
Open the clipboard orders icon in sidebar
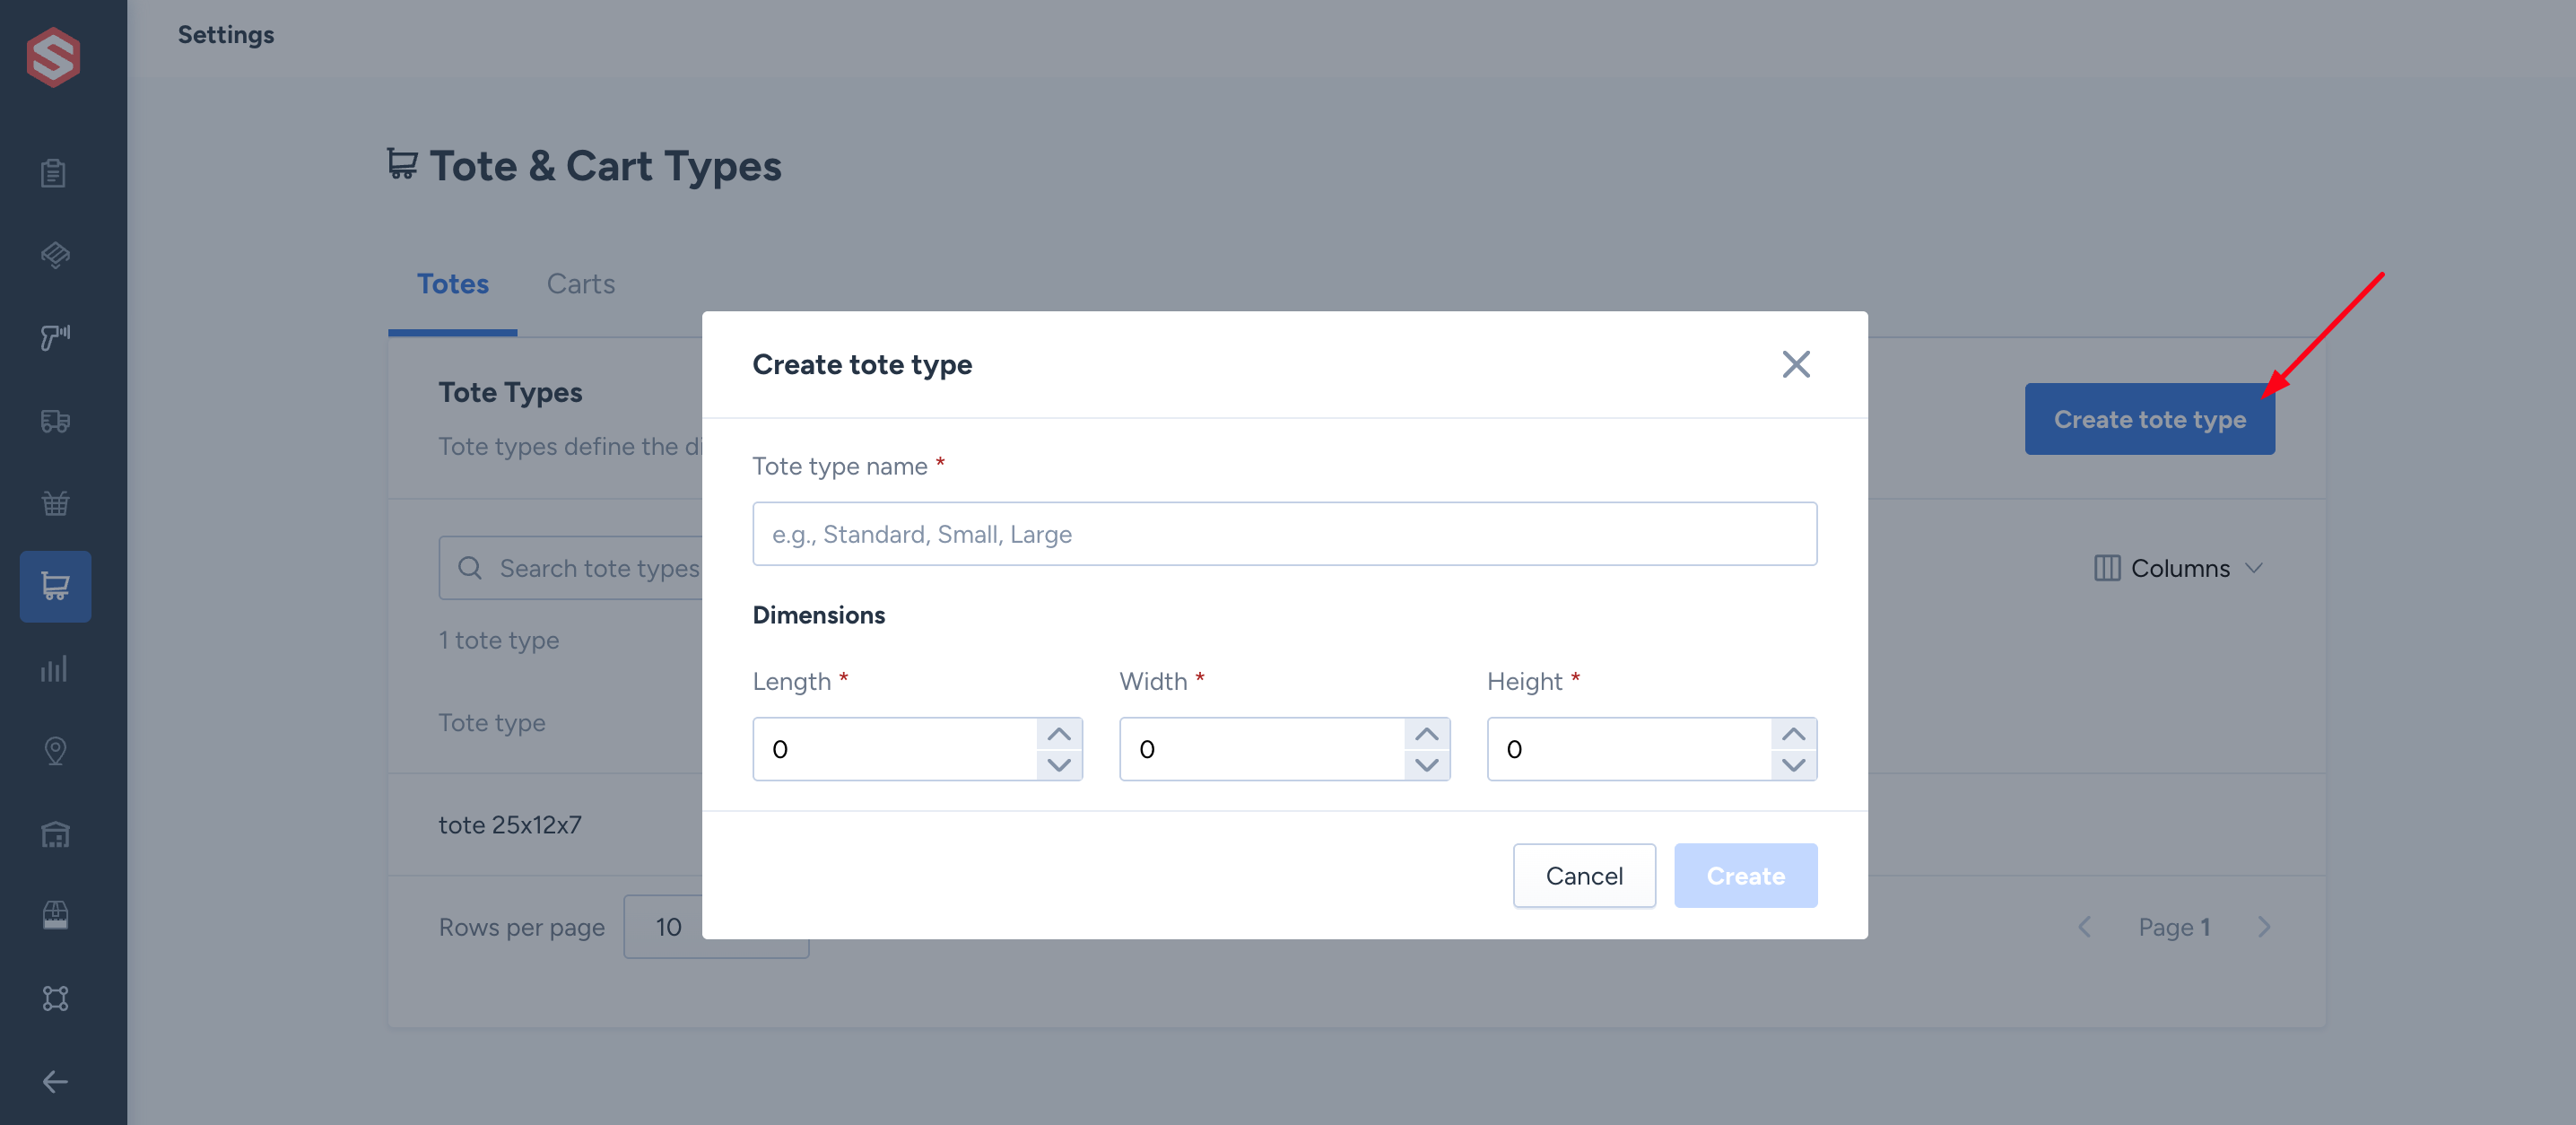pos(54,173)
